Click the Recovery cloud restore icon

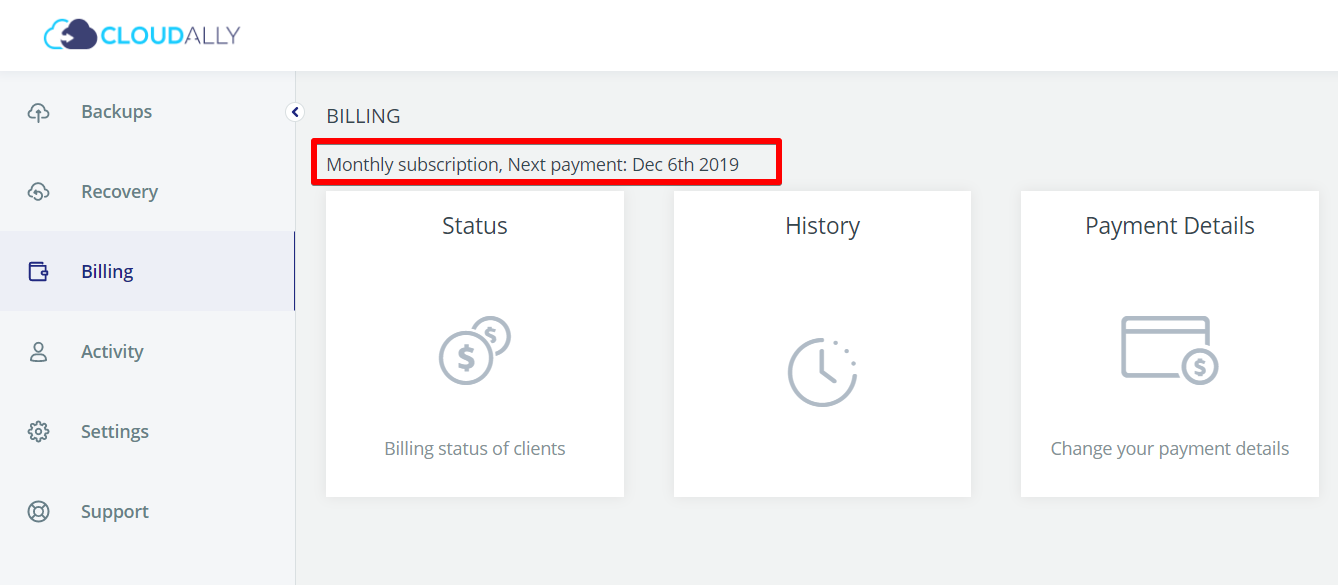pyautogui.click(x=38, y=192)
